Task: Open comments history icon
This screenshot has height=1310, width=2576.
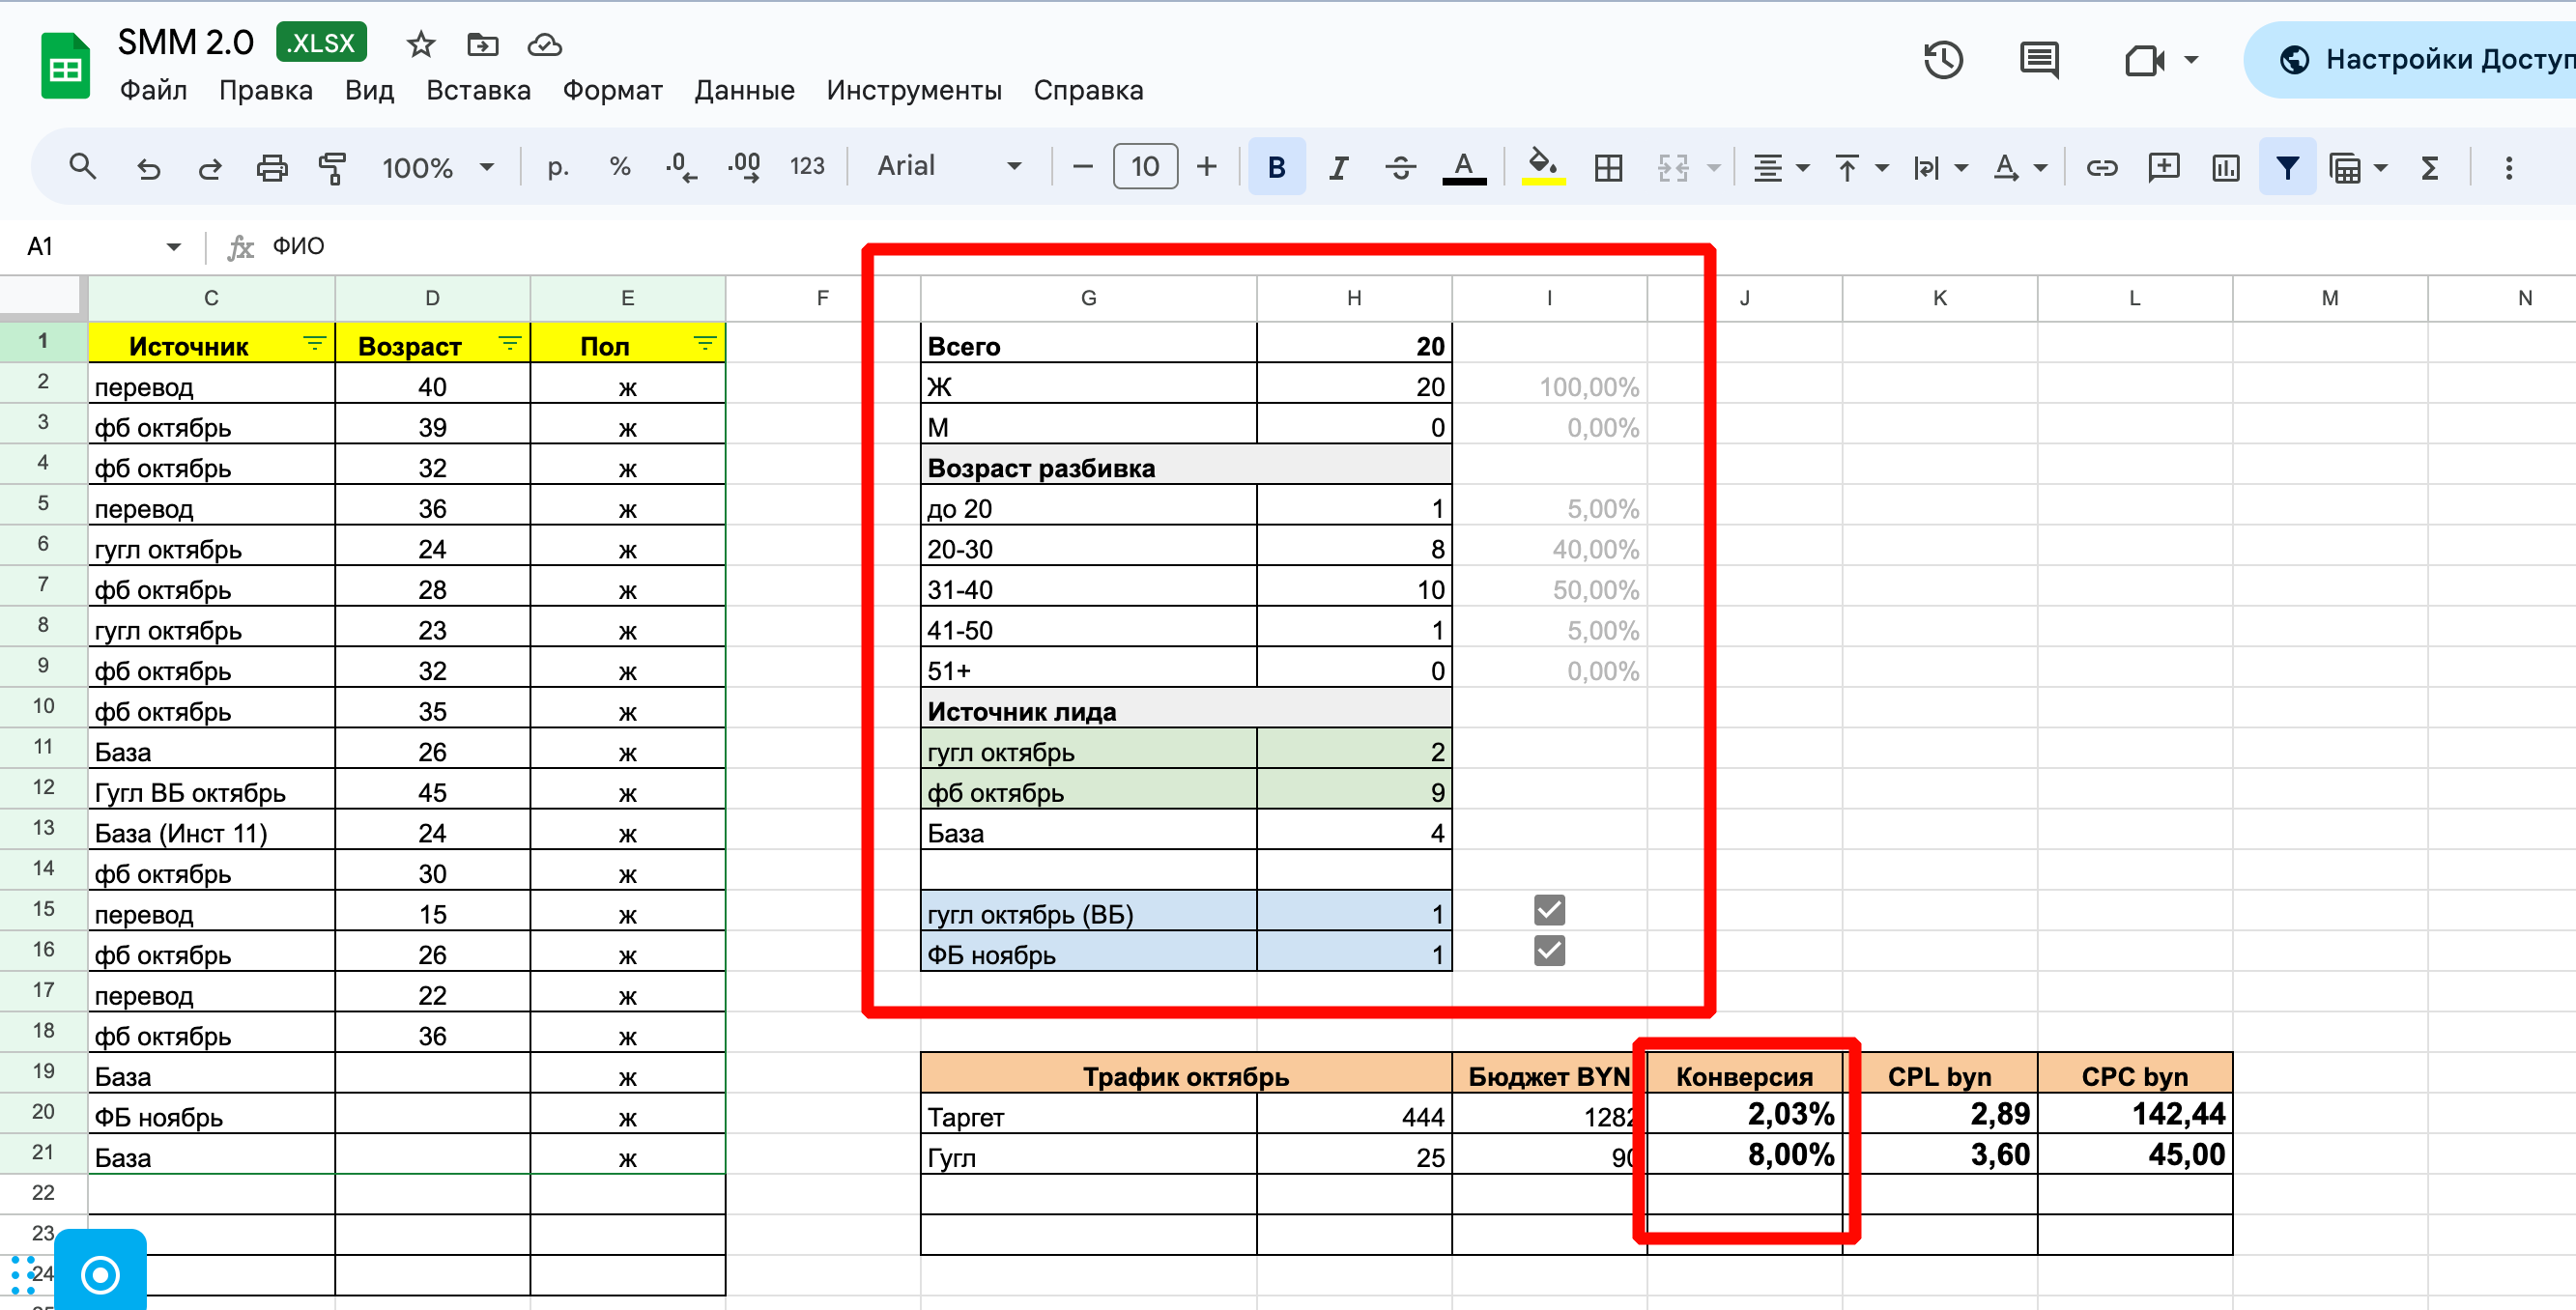Action: point(2038,60)
